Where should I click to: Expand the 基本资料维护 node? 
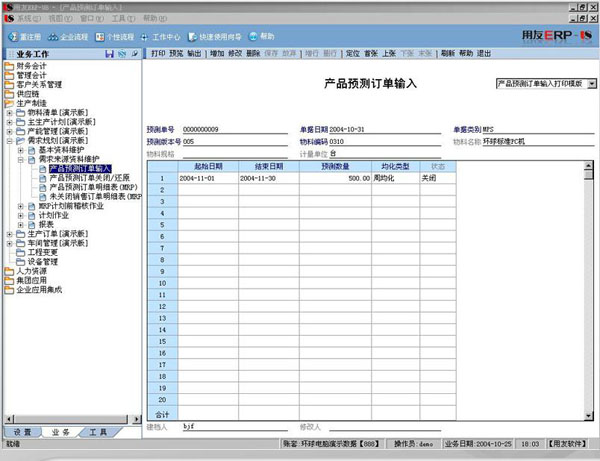coord(21,150)
